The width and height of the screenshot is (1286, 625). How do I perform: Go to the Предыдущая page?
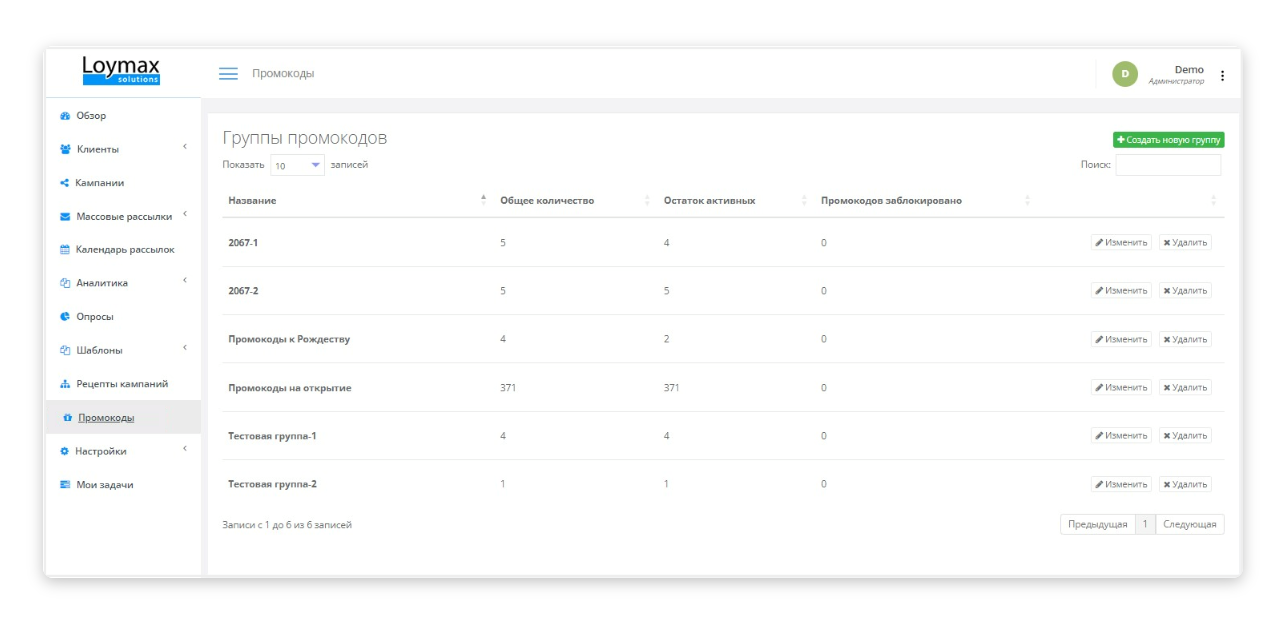click(x=1098, y=525)
